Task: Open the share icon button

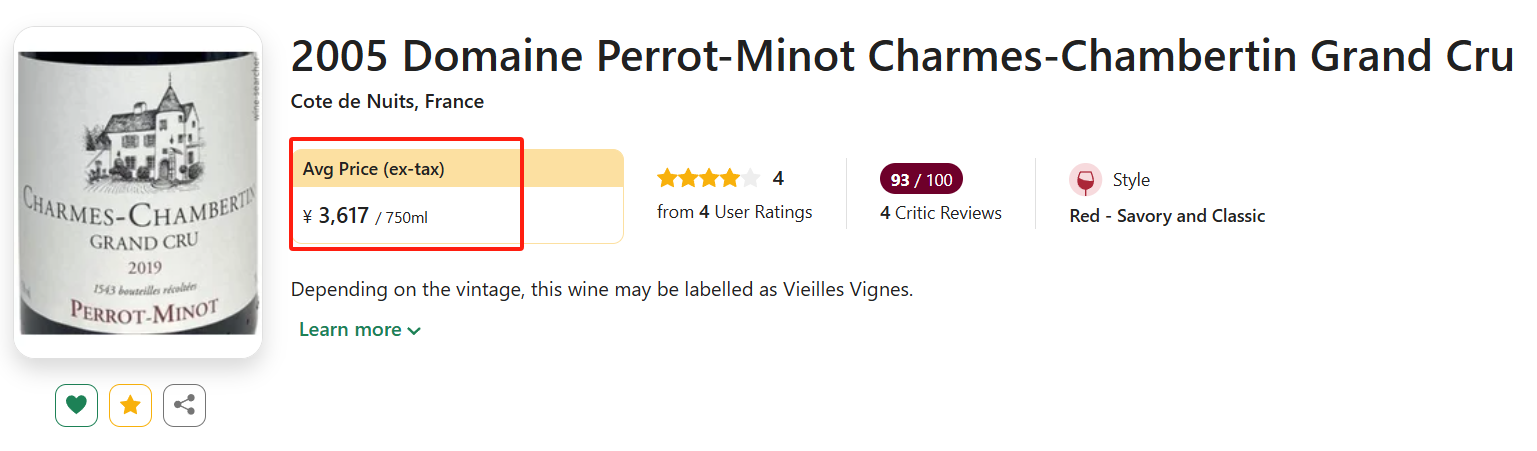Action: pos(184,405)
